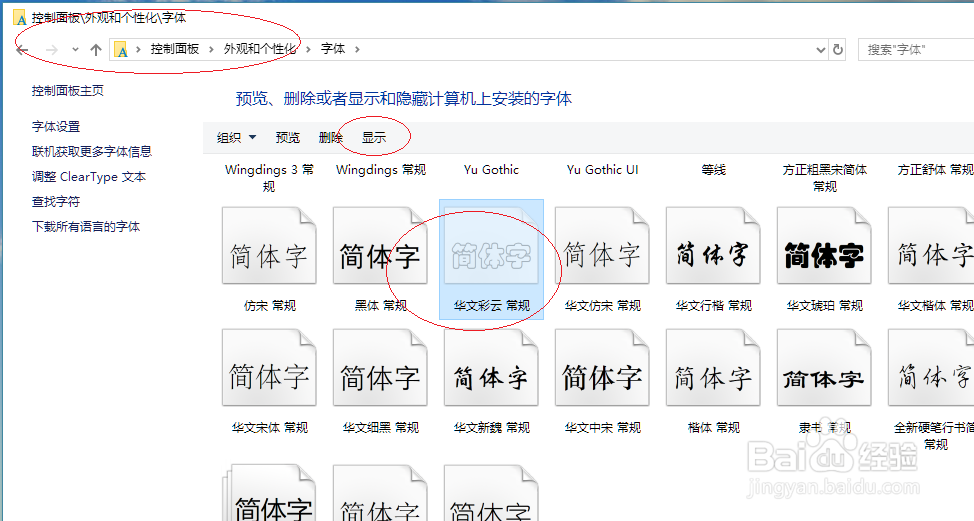This screenshot has height=521, width=974.
Task: Select 等线 font label
Action: [x=713, y=170]
